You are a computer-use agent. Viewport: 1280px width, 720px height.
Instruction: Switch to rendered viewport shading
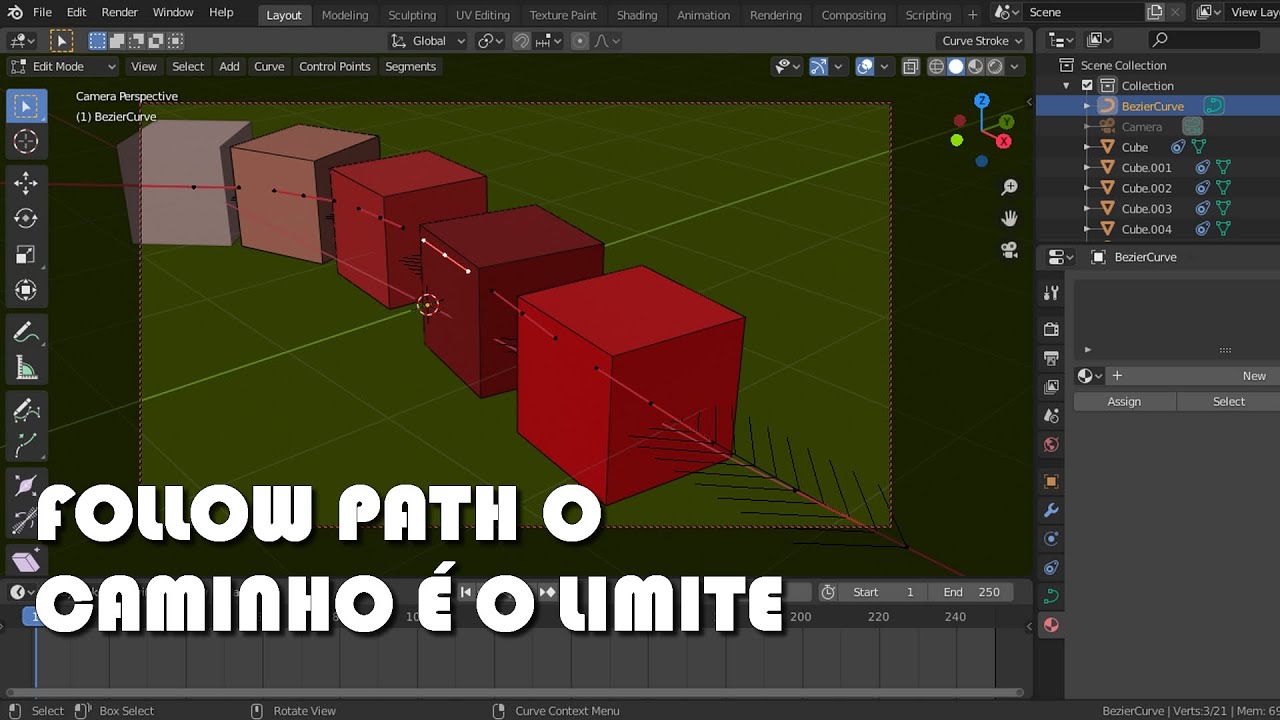pos(995,67)
